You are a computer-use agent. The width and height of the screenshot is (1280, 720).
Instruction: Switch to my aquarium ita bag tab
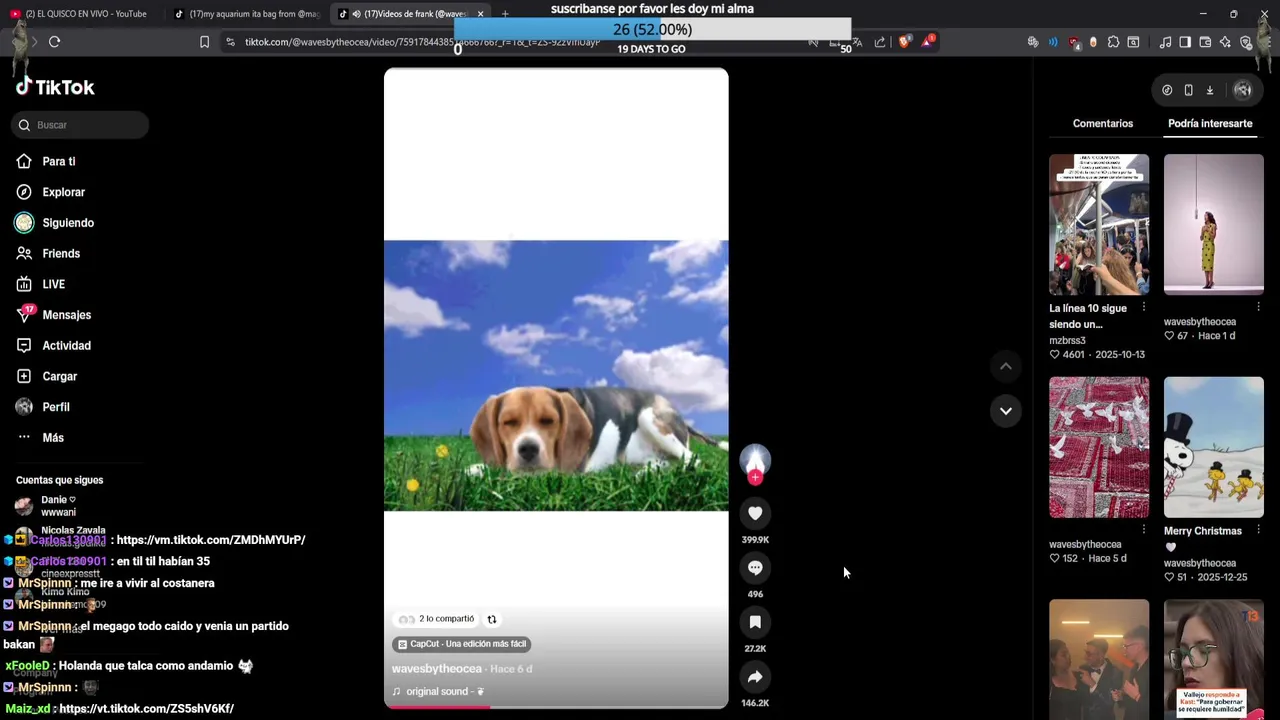pos(247,14)
